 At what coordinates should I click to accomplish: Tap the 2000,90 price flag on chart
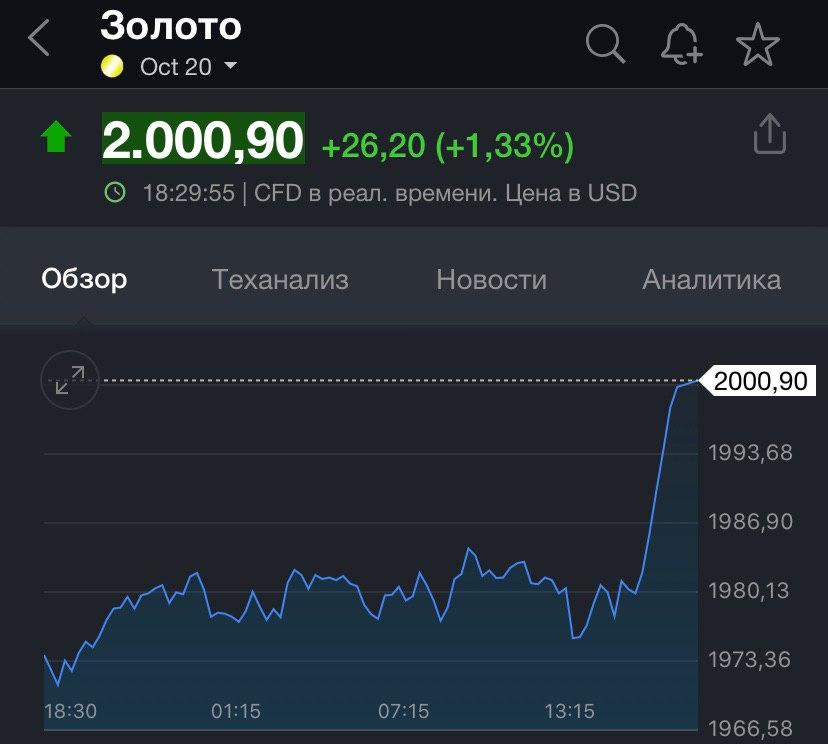pos(764,380)
